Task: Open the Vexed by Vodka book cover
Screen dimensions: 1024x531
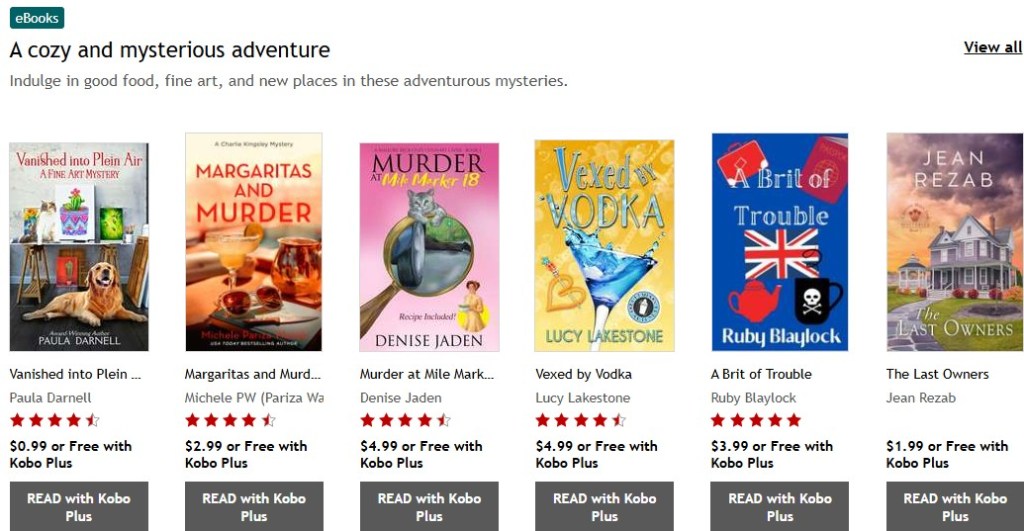Action: pyautogui.click(x=604, y=246)
